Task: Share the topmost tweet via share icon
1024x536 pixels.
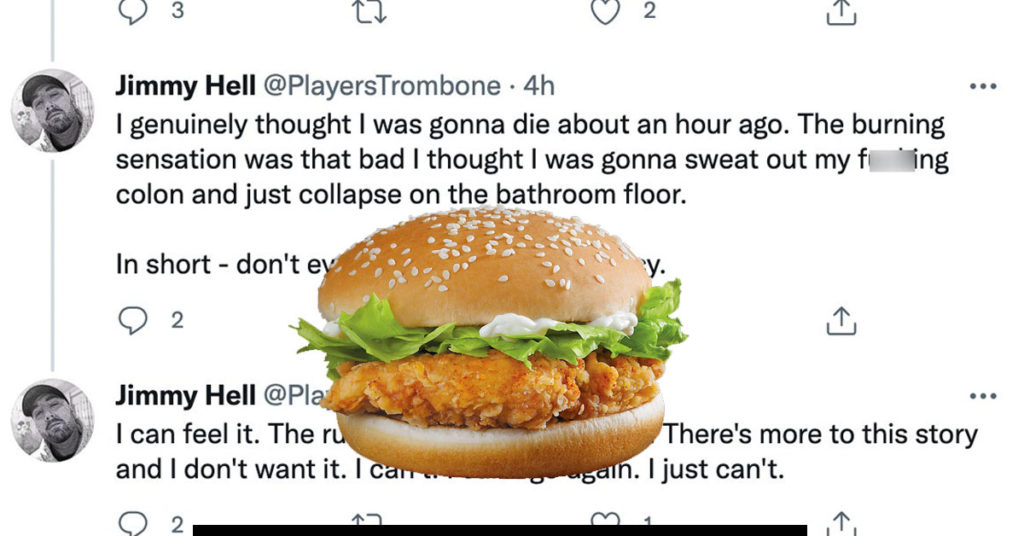Action: (841, 12)
